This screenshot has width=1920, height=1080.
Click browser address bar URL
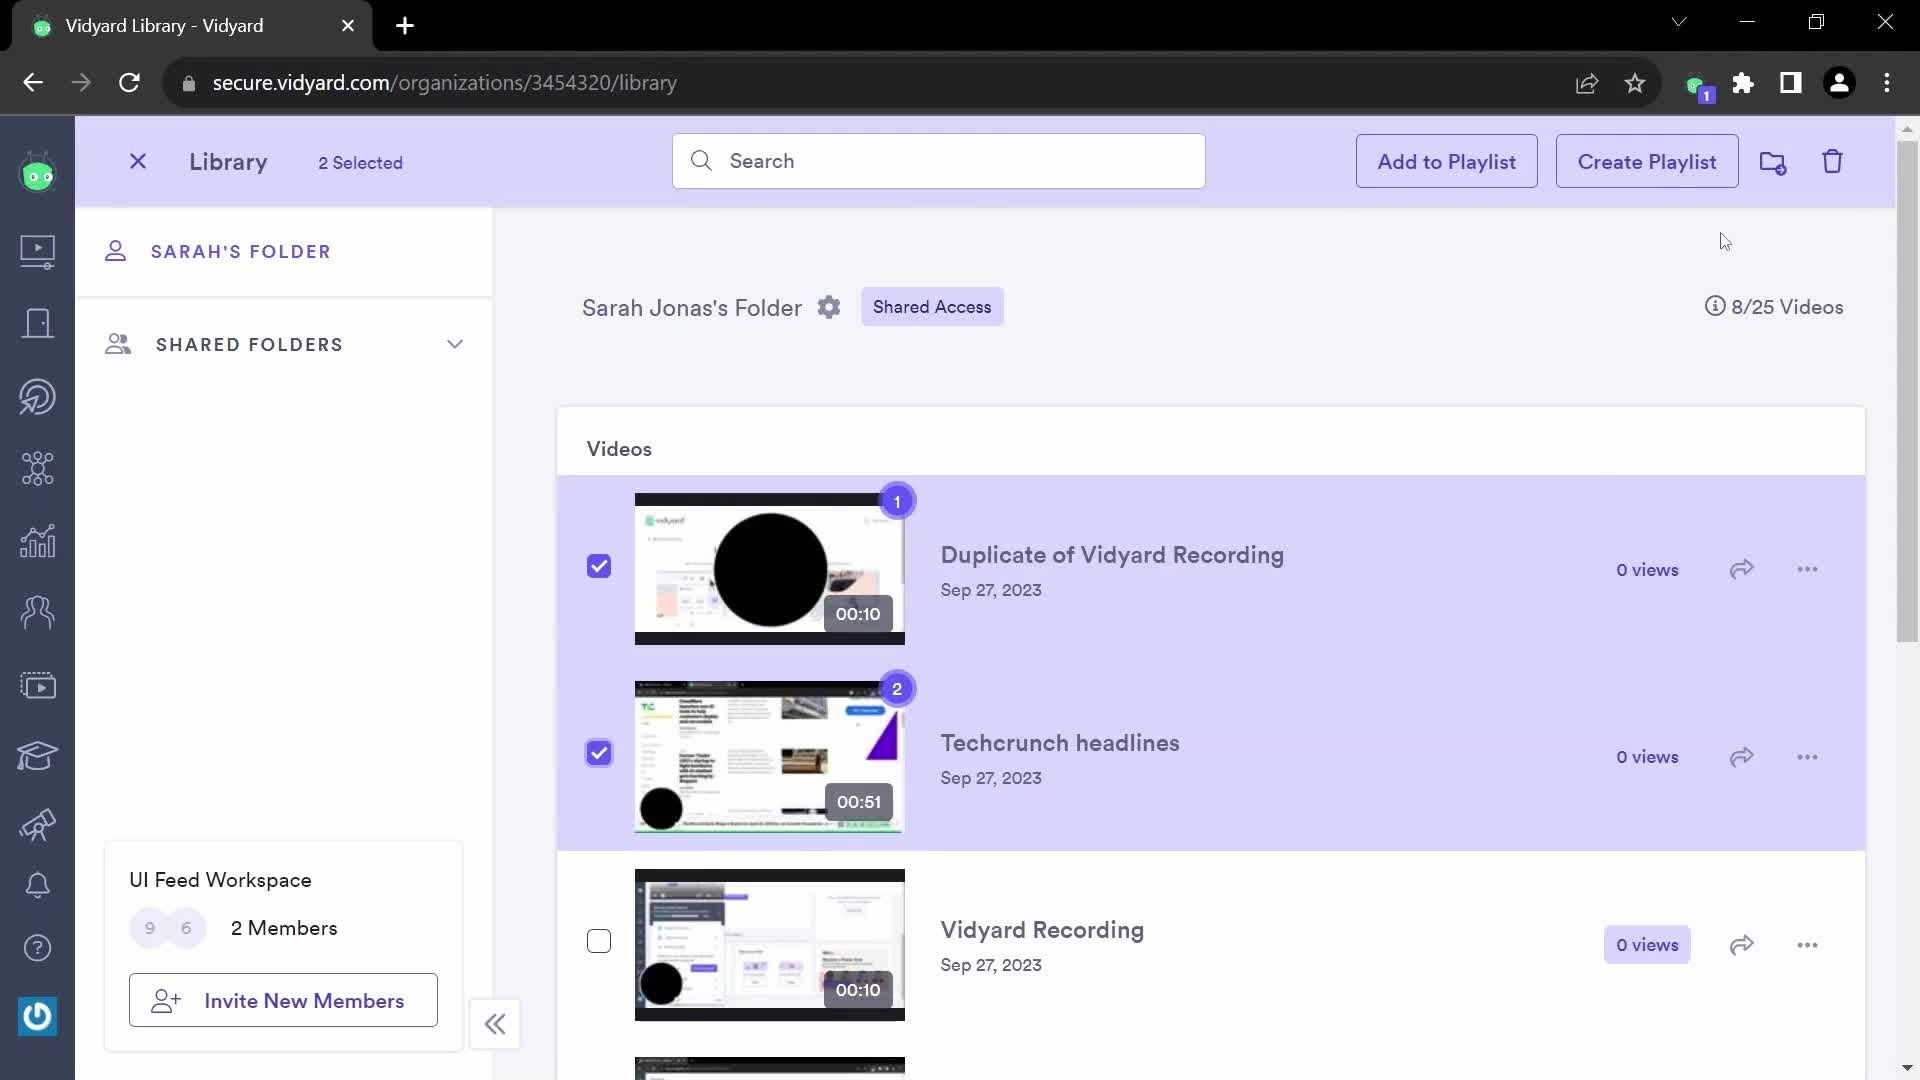(x=444, y=83)
